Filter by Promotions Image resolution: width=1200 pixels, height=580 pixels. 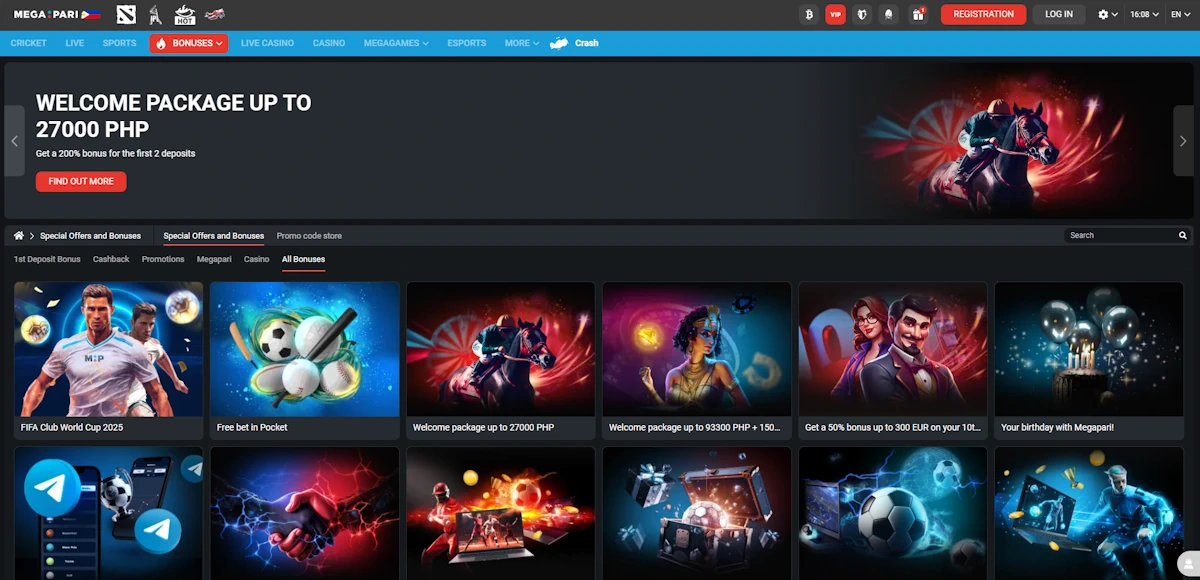(163, 259)
